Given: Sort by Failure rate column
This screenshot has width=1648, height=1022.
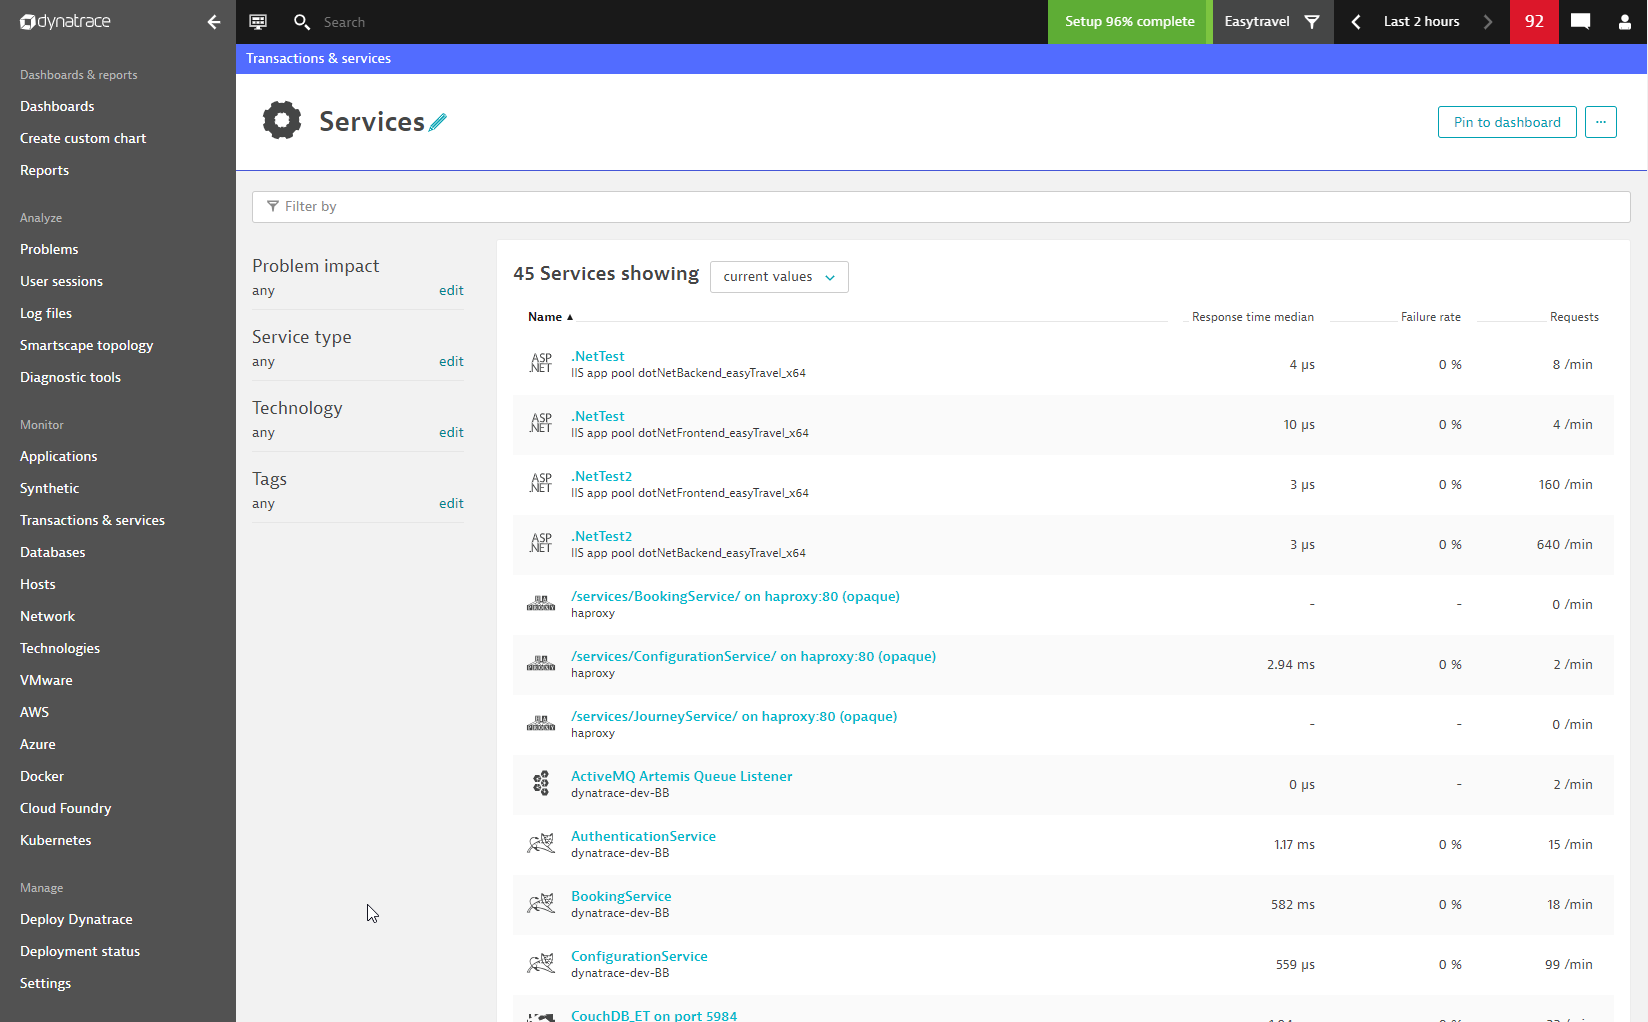Looking at the screenshot, I should coord(1430,317).
